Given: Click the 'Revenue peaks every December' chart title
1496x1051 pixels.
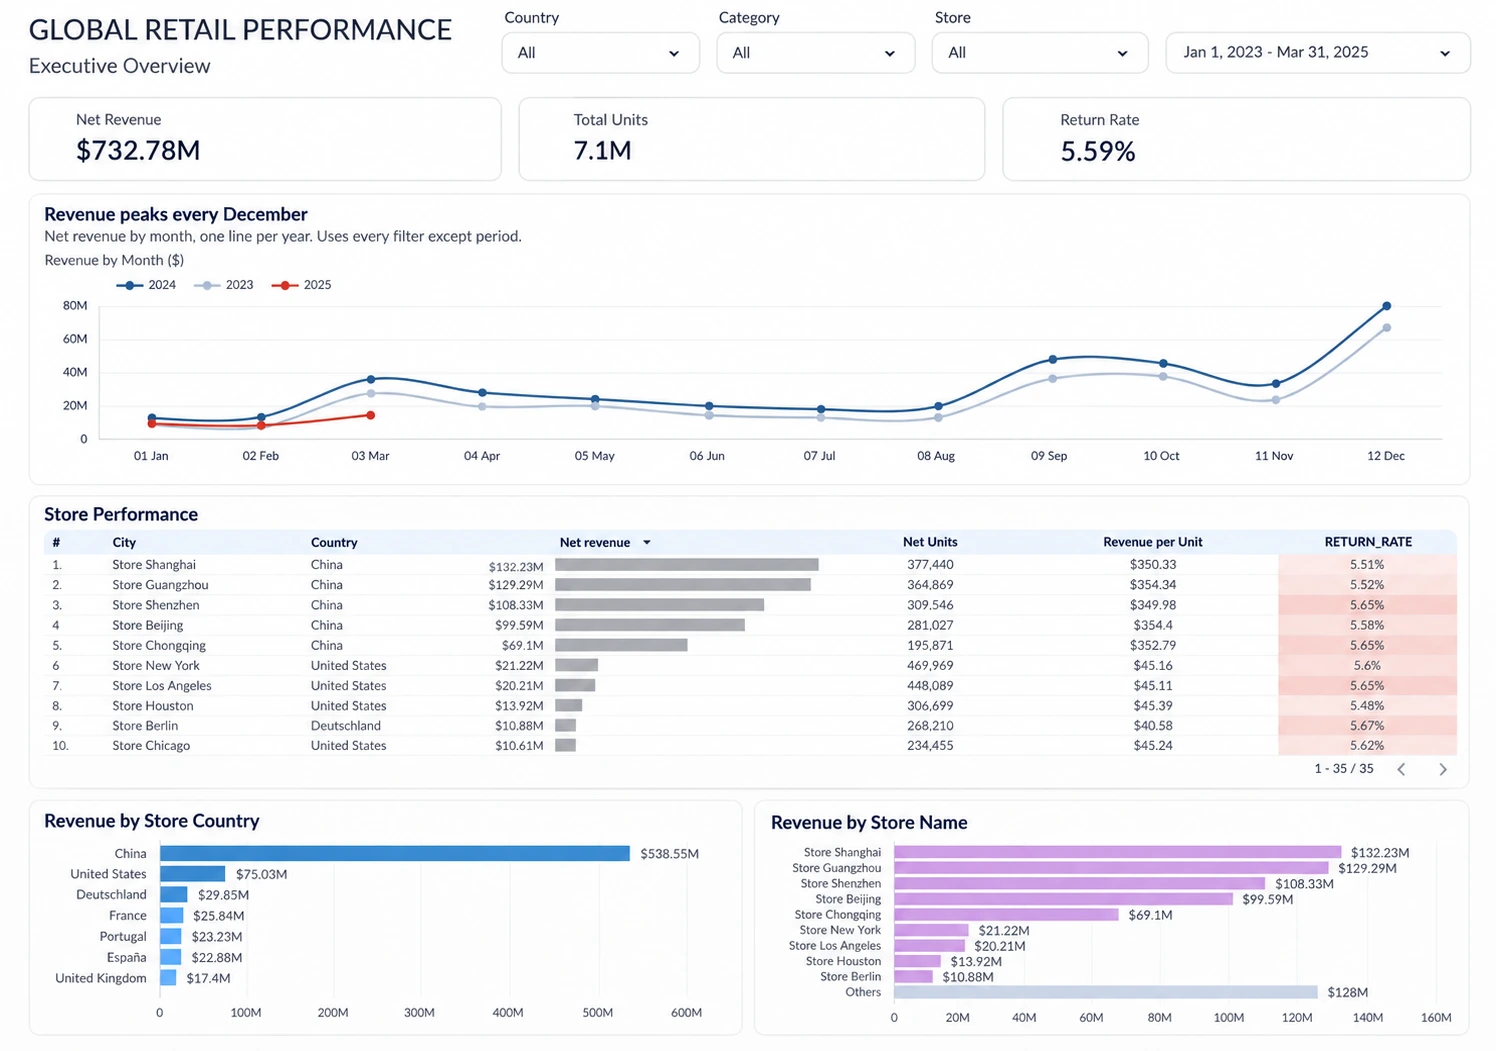Looking at the screenshot, I should coord(176,214).
